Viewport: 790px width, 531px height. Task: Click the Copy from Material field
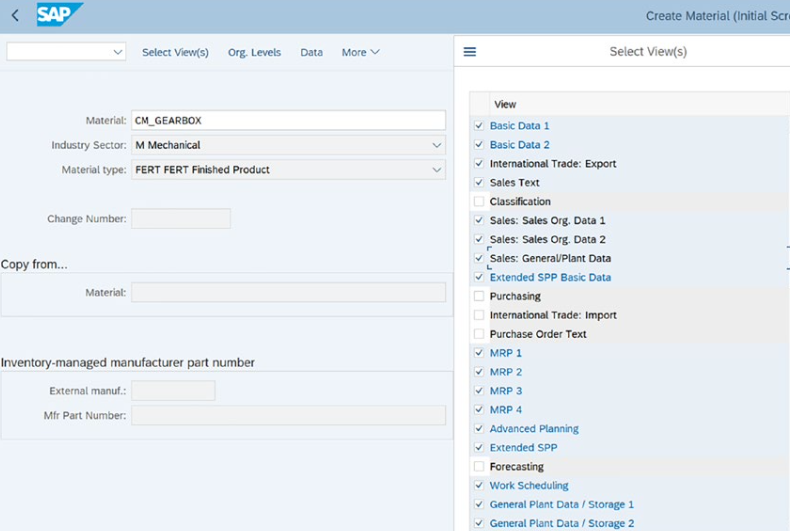pos(288,292)
